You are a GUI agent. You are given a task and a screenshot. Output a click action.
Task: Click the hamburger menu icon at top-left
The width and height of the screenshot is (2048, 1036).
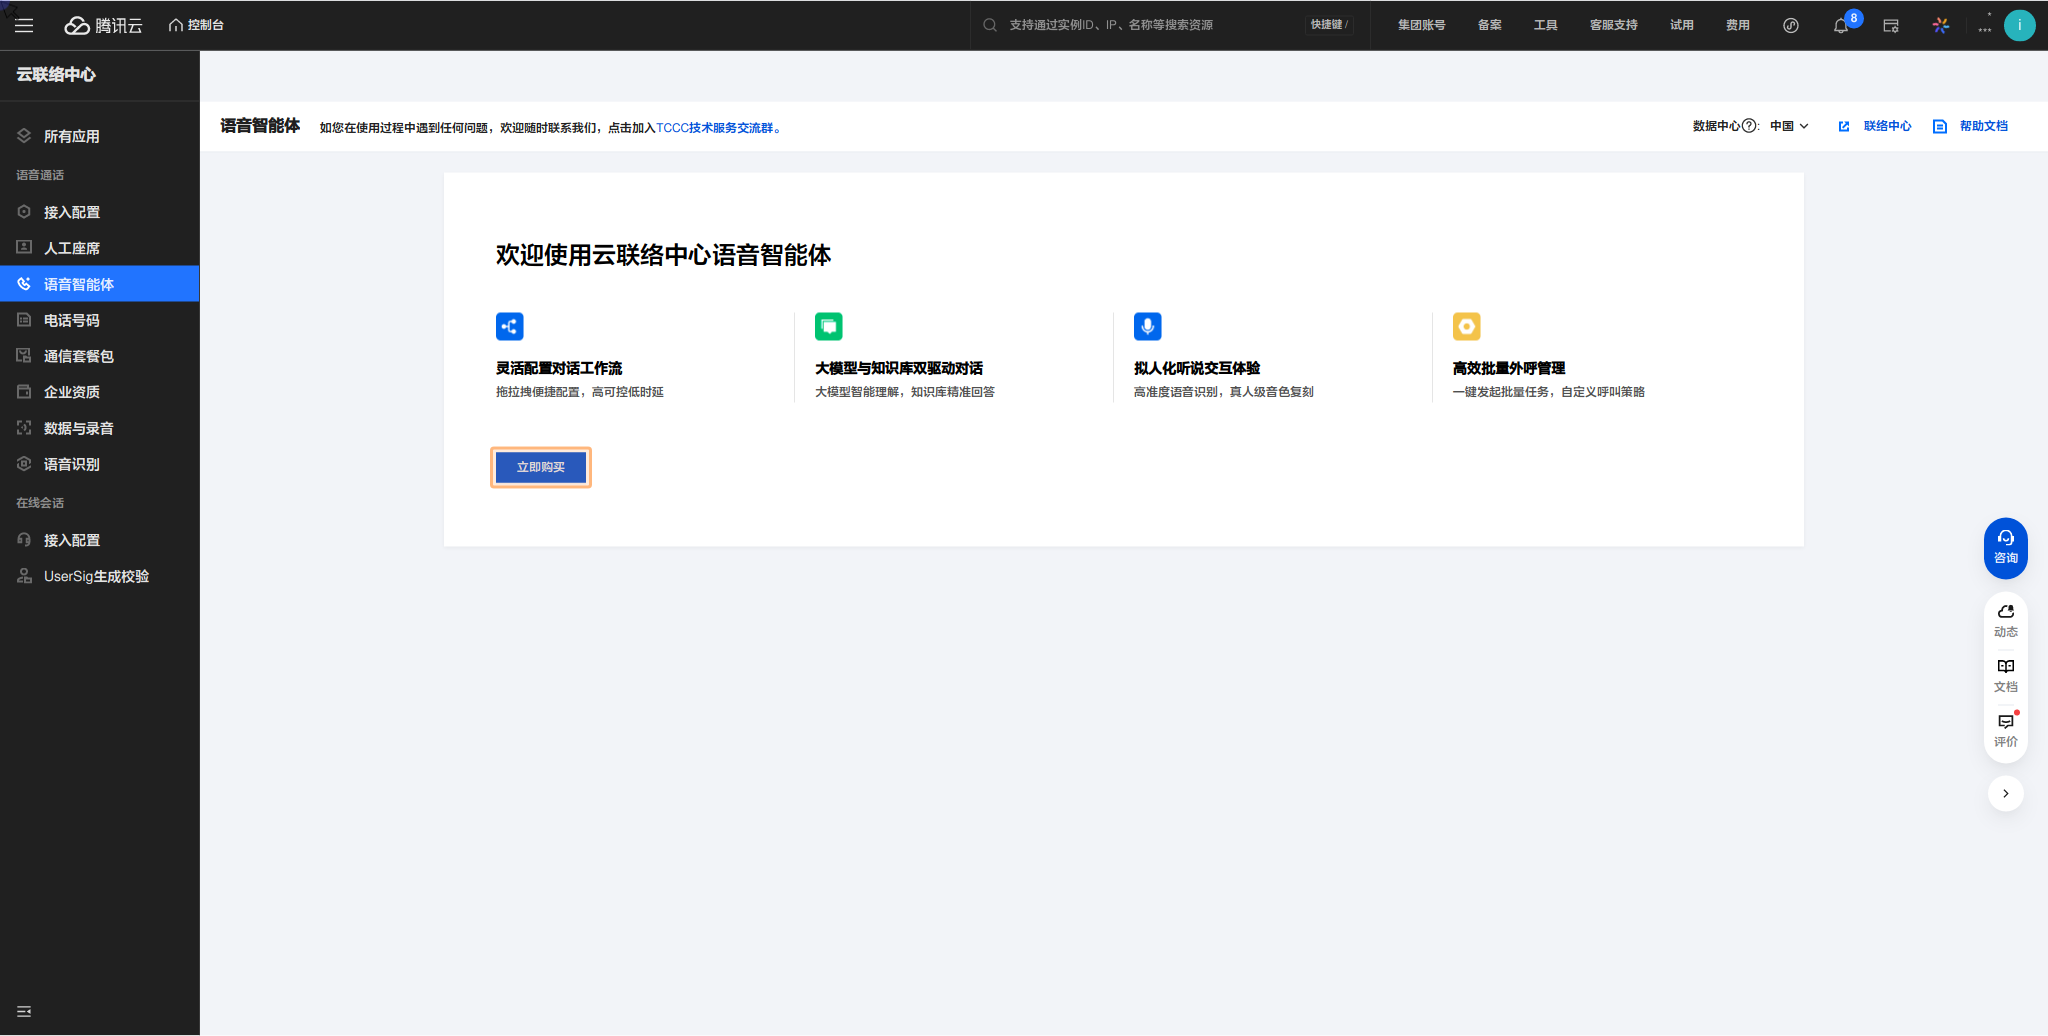(24, 25)
